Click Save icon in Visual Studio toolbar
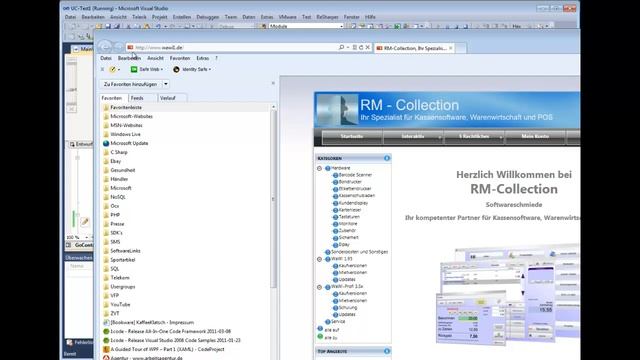Image resolution: width=640 pixels, height=360 pixels. point(108,27)
